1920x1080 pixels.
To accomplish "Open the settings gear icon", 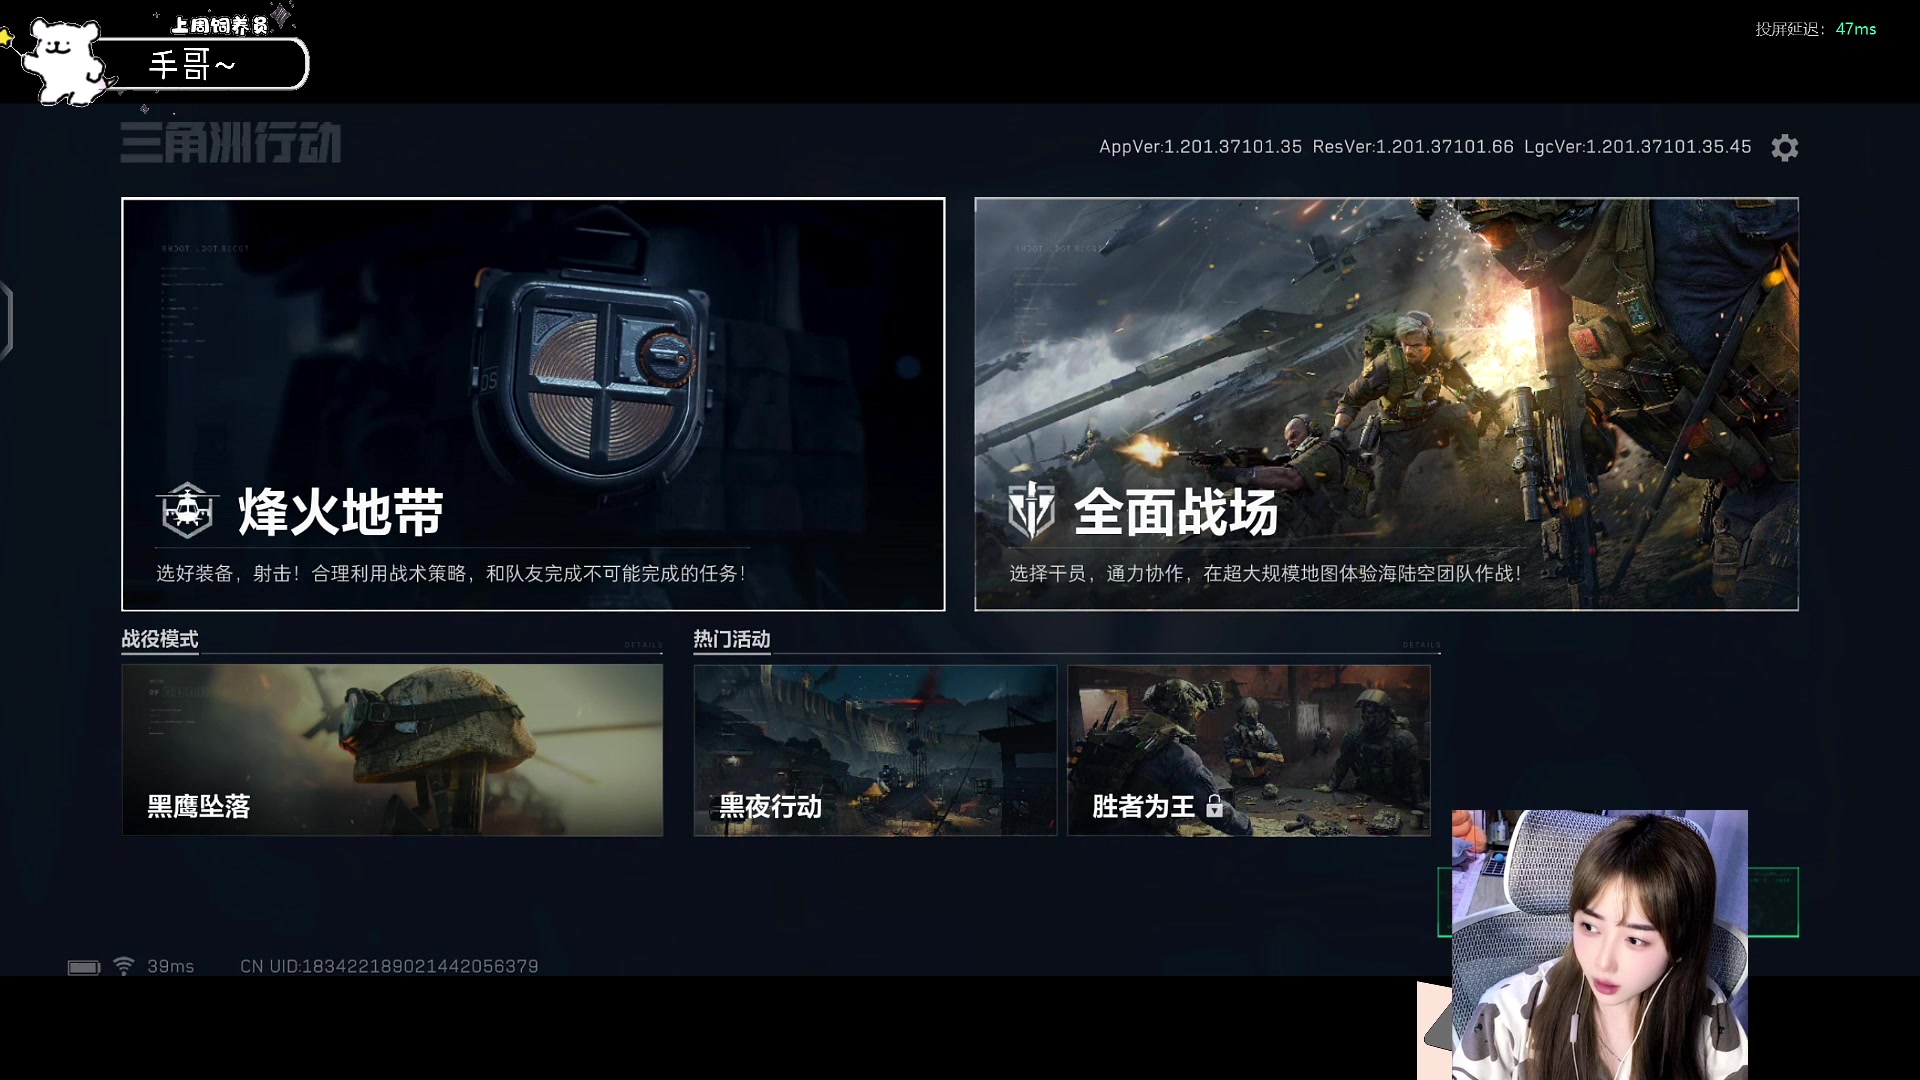I will click(x=1784, y=148).
